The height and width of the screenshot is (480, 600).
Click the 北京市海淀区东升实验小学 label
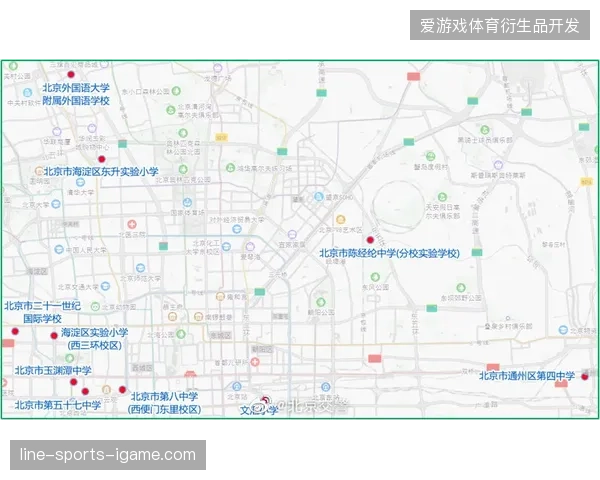click(x=101, y=171)
